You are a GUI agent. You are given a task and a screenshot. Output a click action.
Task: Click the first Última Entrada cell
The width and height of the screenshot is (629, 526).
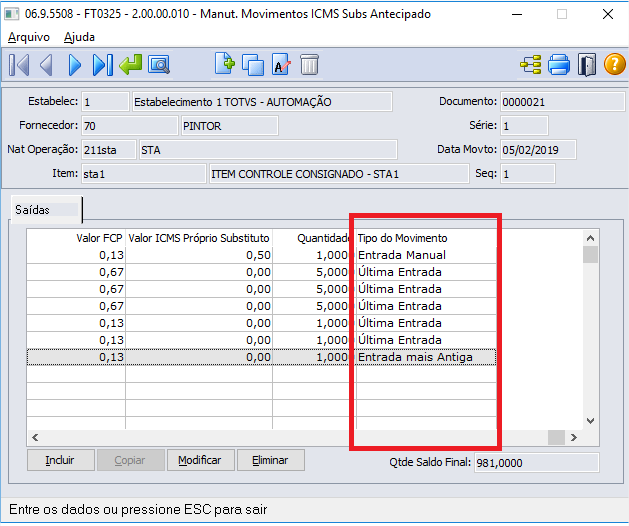pos(425,272)
